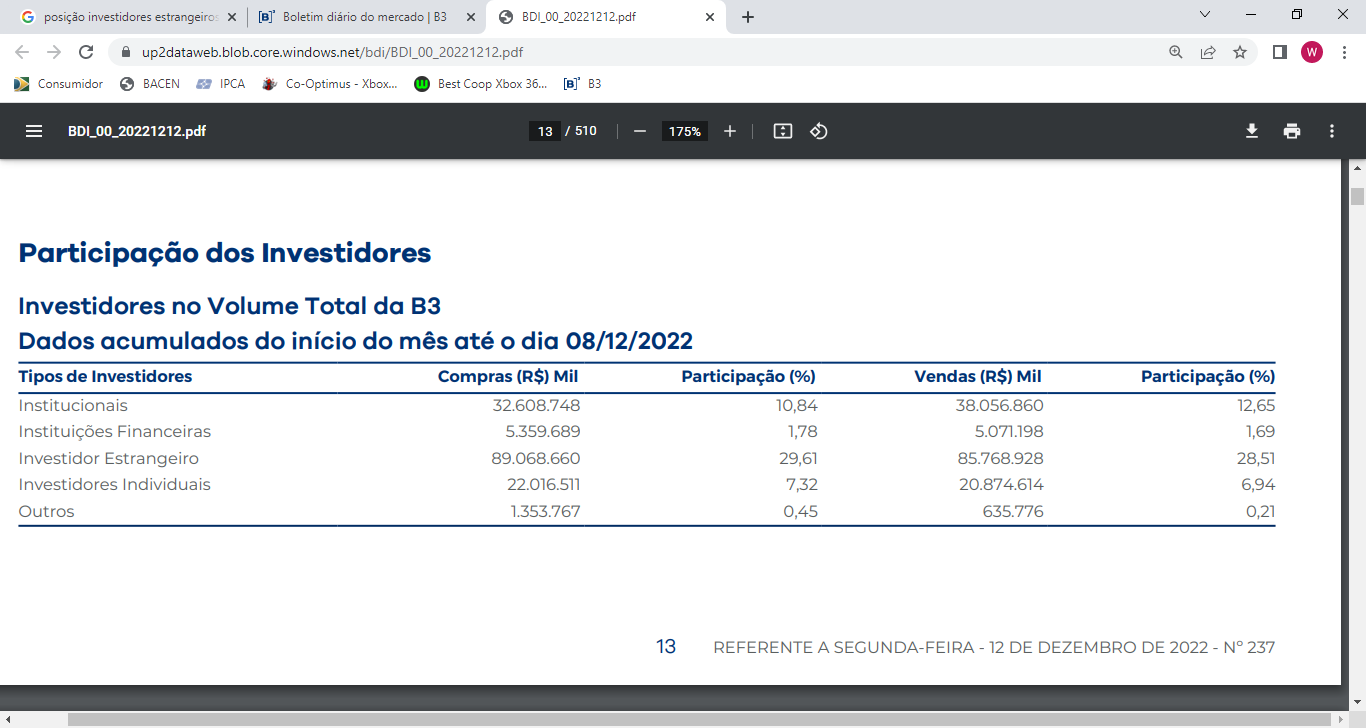Download the PDF file

(1251, 131)
